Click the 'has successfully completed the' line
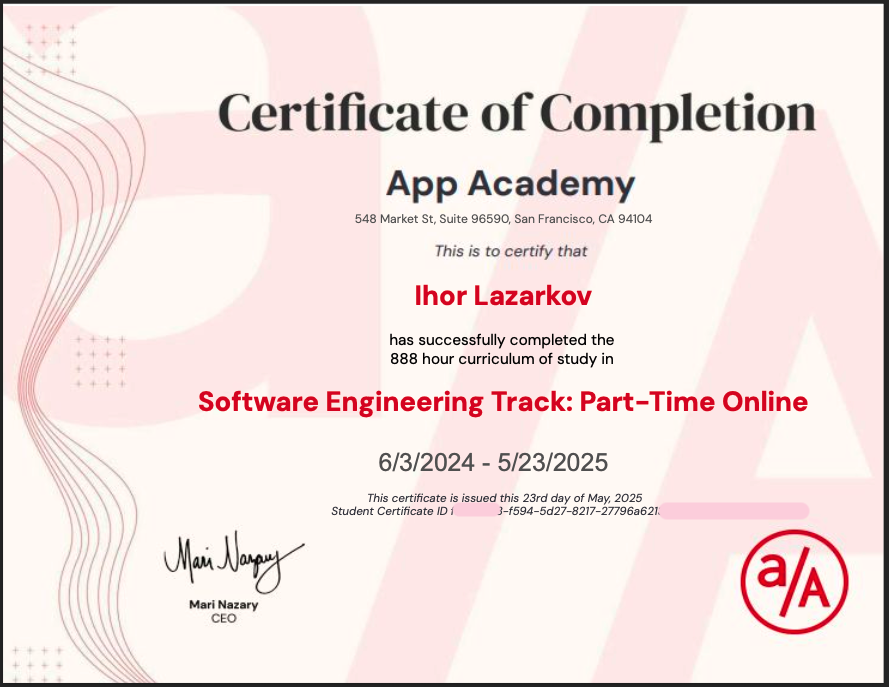 pyautogui.click(x=501, y=340)
